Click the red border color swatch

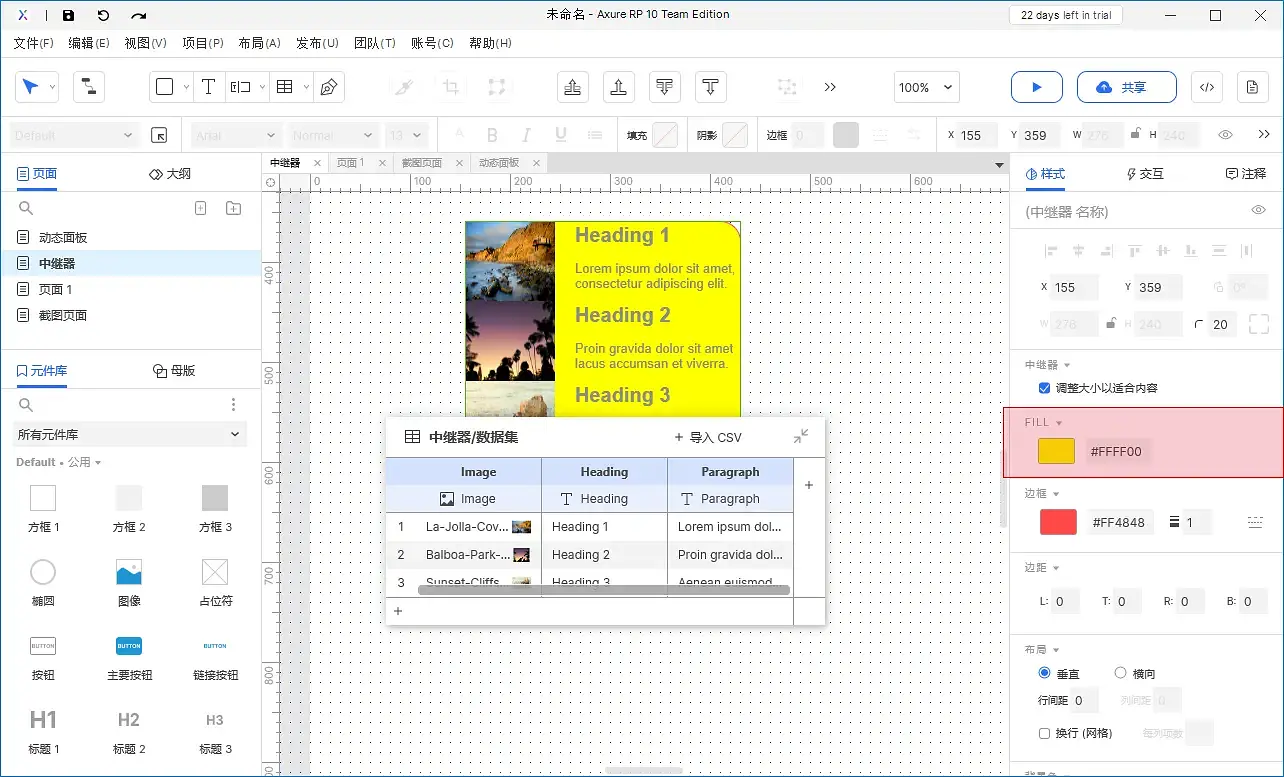point(1058,521)
